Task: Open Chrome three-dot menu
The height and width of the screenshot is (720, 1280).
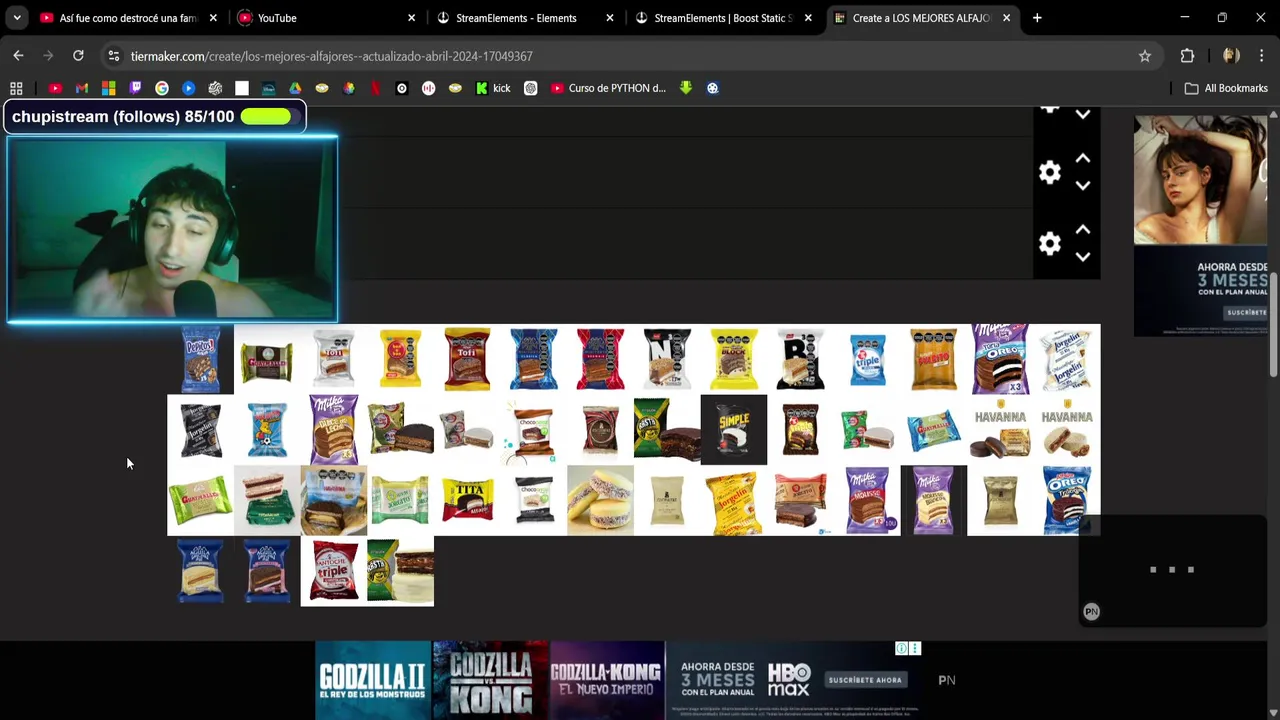Action: (x=1262, y=56)
